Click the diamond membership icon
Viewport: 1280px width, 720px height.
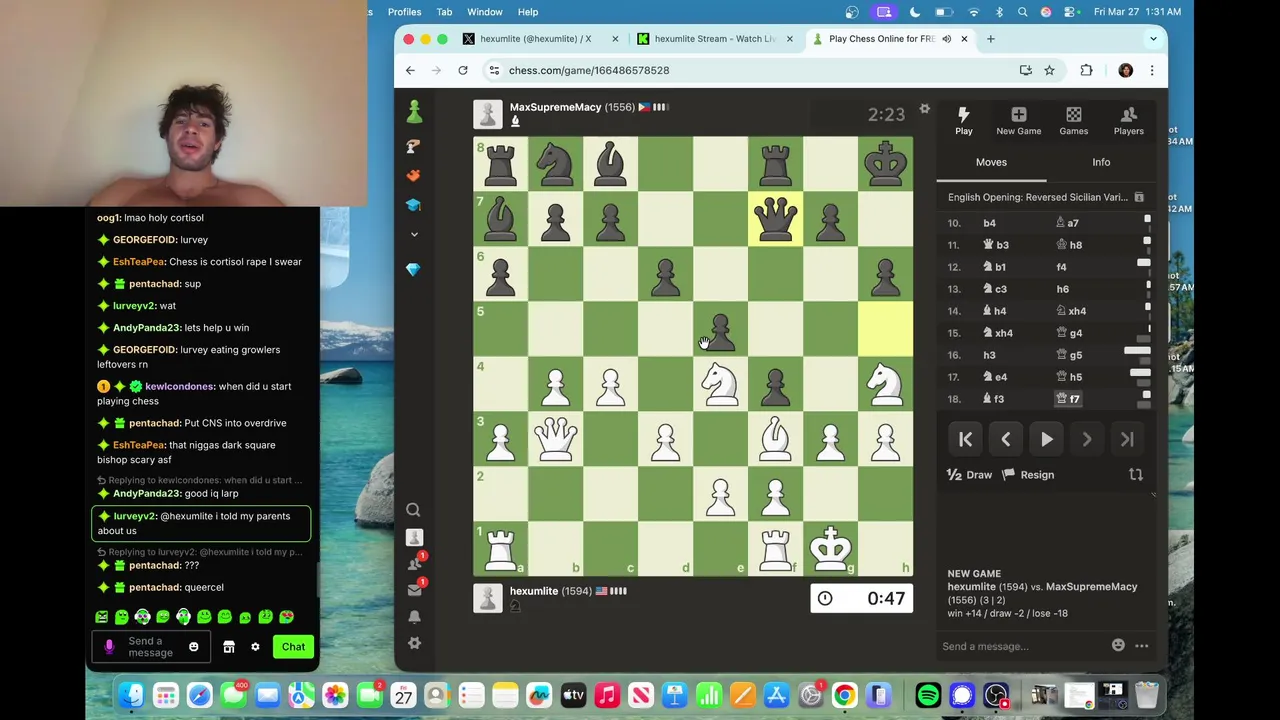tap(414, 269)
